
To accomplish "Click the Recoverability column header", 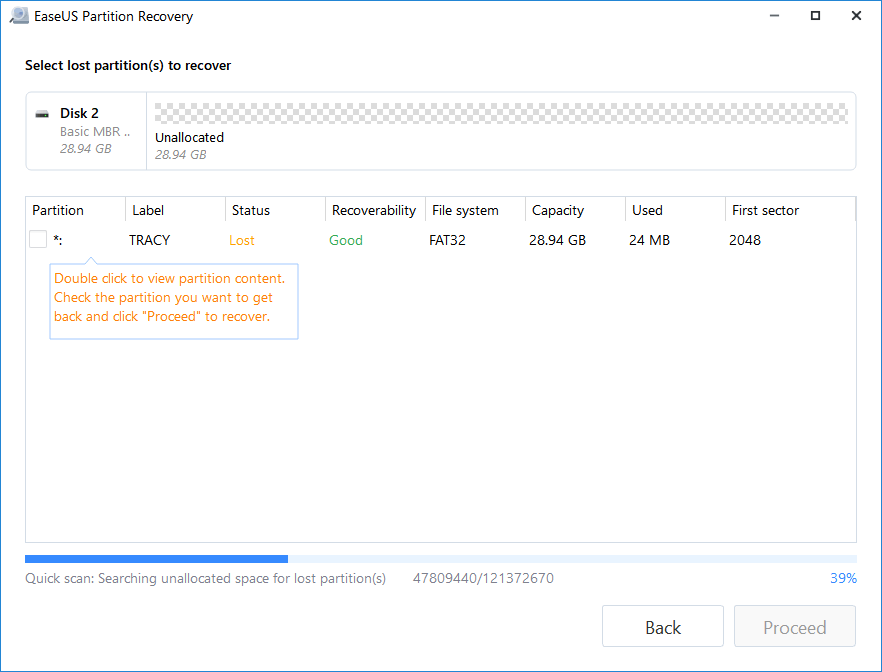I will pyautogui.click(x=373, y=210).
